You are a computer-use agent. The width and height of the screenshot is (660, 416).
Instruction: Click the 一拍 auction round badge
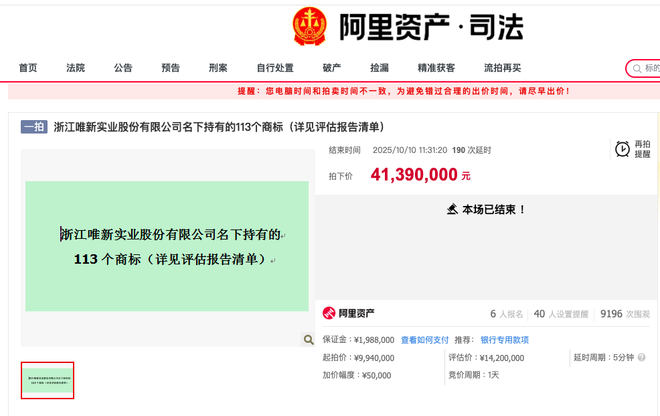[34, 127]
